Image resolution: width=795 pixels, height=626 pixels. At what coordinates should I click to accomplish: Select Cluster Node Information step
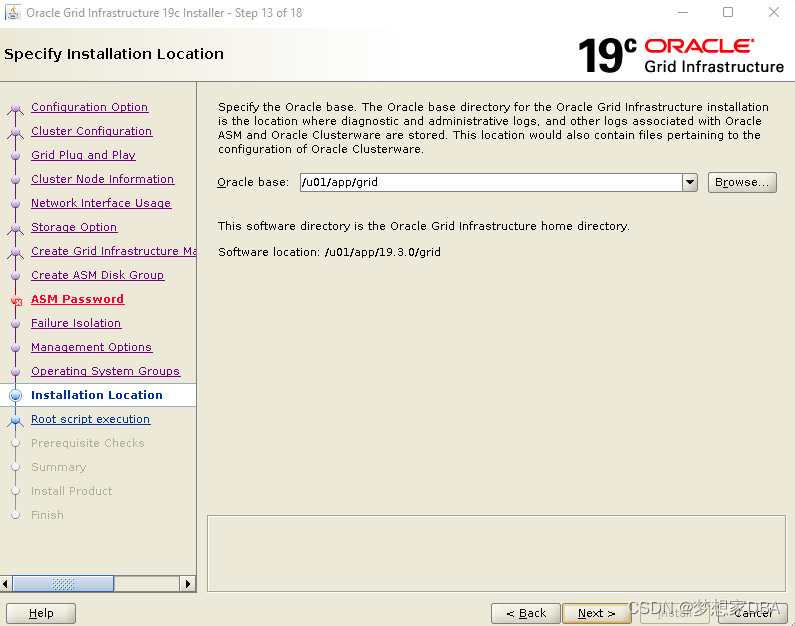102,179
